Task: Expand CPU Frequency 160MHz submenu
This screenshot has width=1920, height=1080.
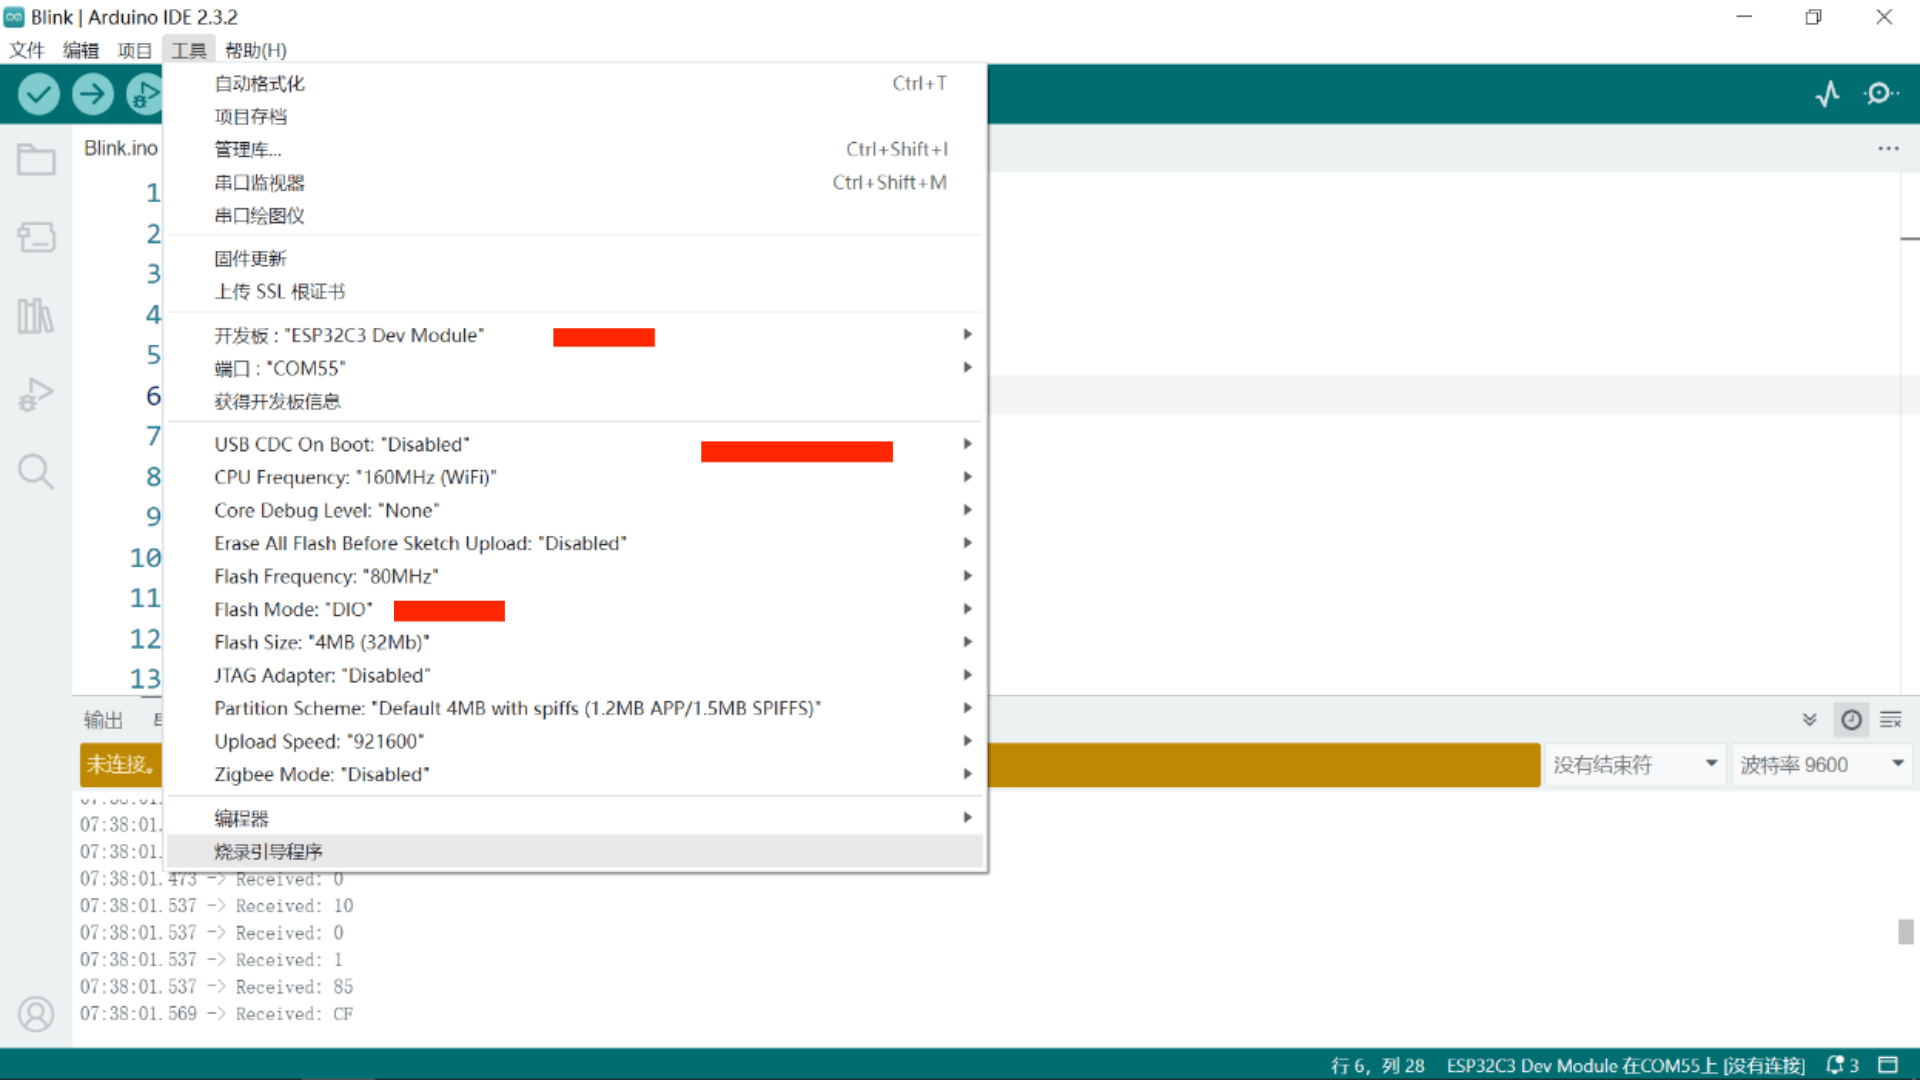Action: (x=576, y=477)
